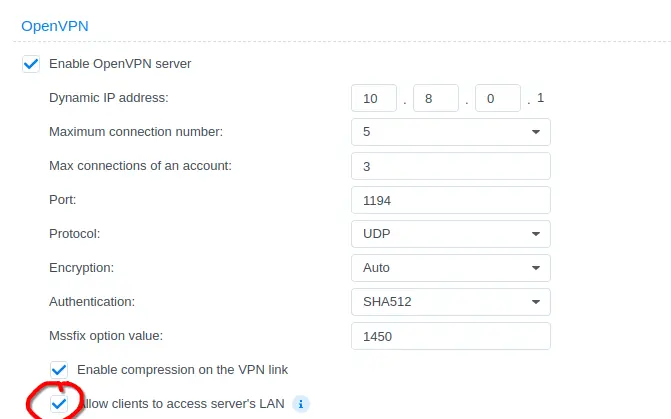Toggle Allow clients to access server's LAN
This screenshot has width=671, height=419.
point(59,404)
